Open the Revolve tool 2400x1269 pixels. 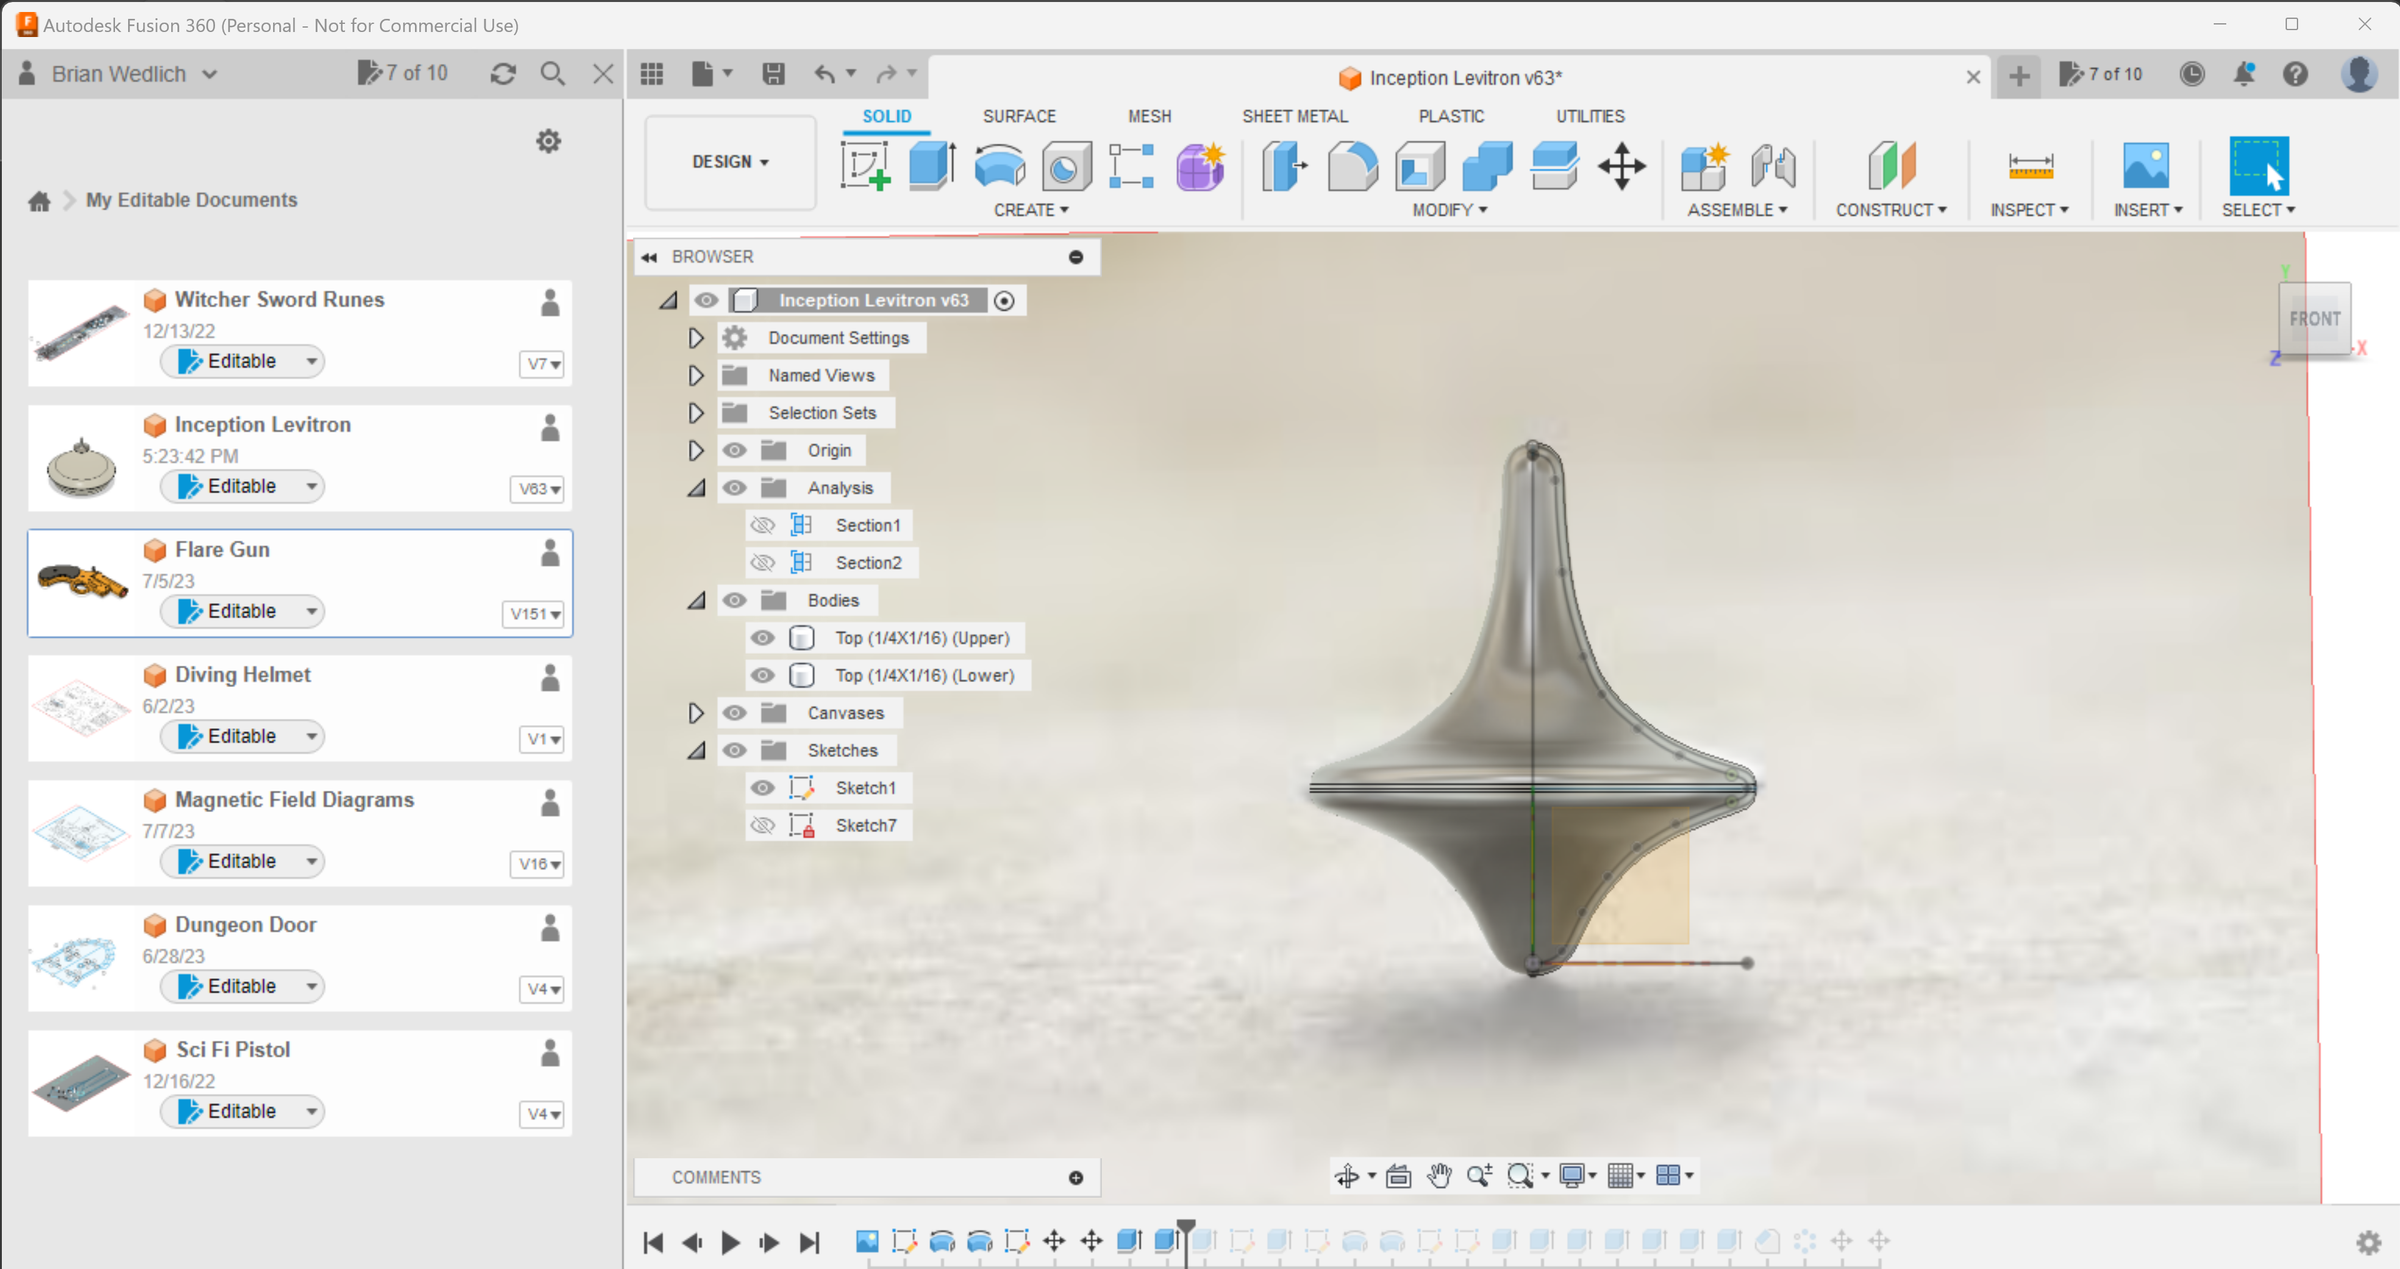997,166
